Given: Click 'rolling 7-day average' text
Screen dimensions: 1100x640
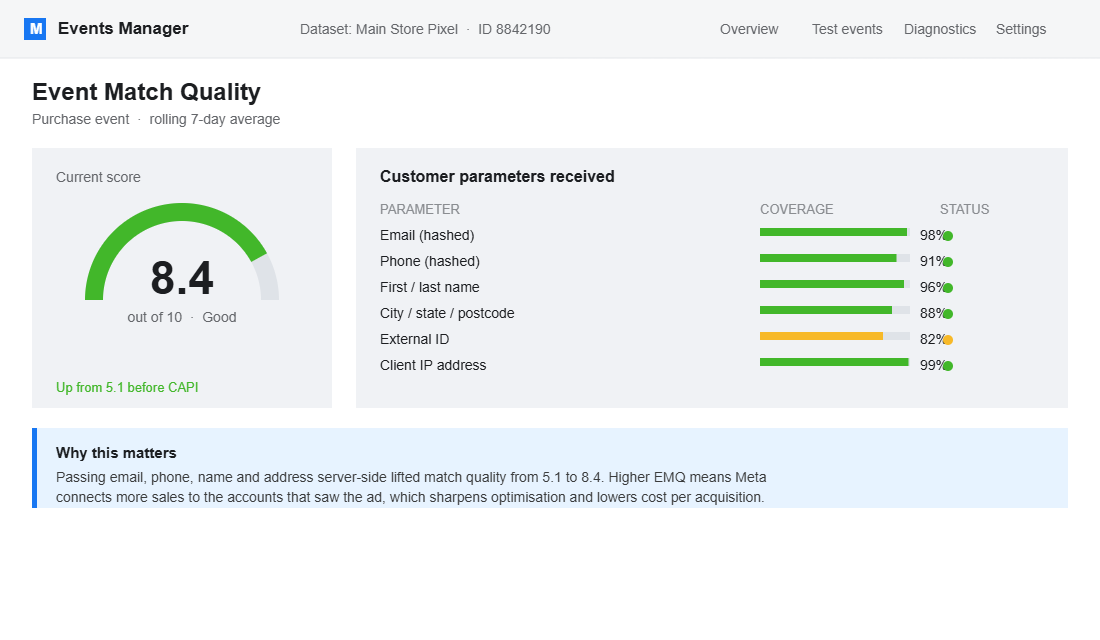Looking at the screenshot, I should tap(215, 119).
